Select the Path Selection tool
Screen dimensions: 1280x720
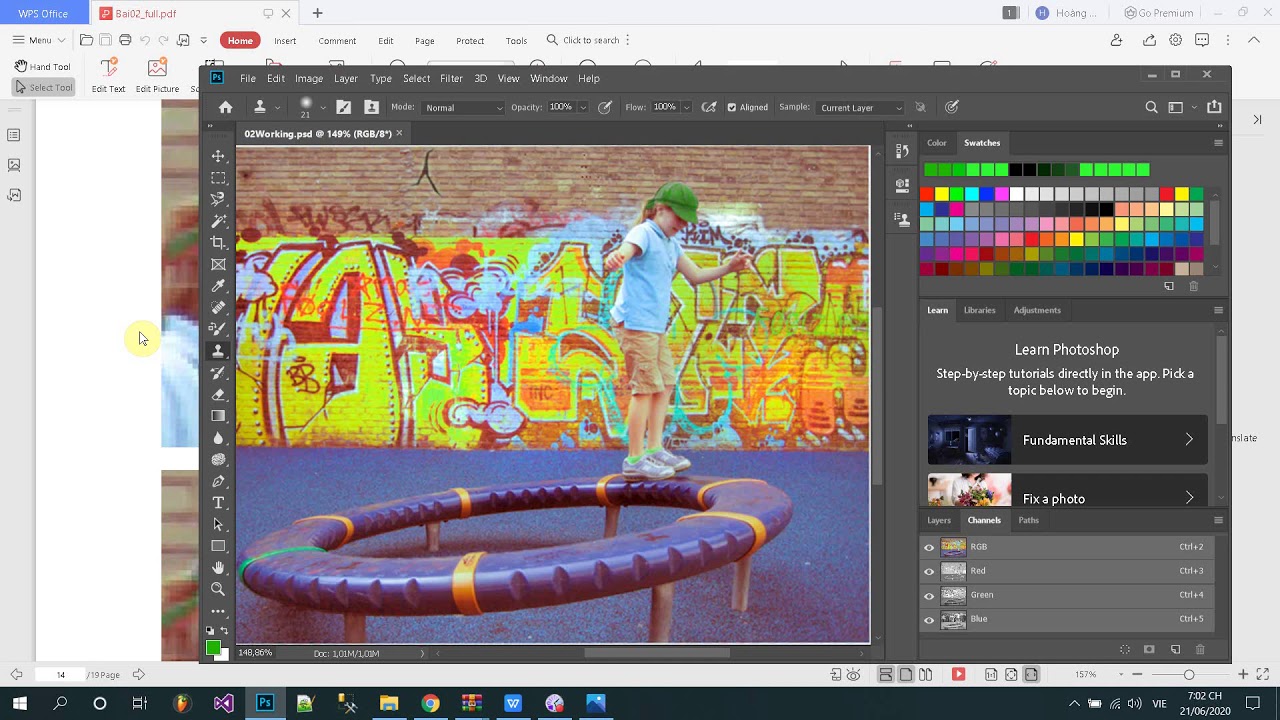coord(218,525)
